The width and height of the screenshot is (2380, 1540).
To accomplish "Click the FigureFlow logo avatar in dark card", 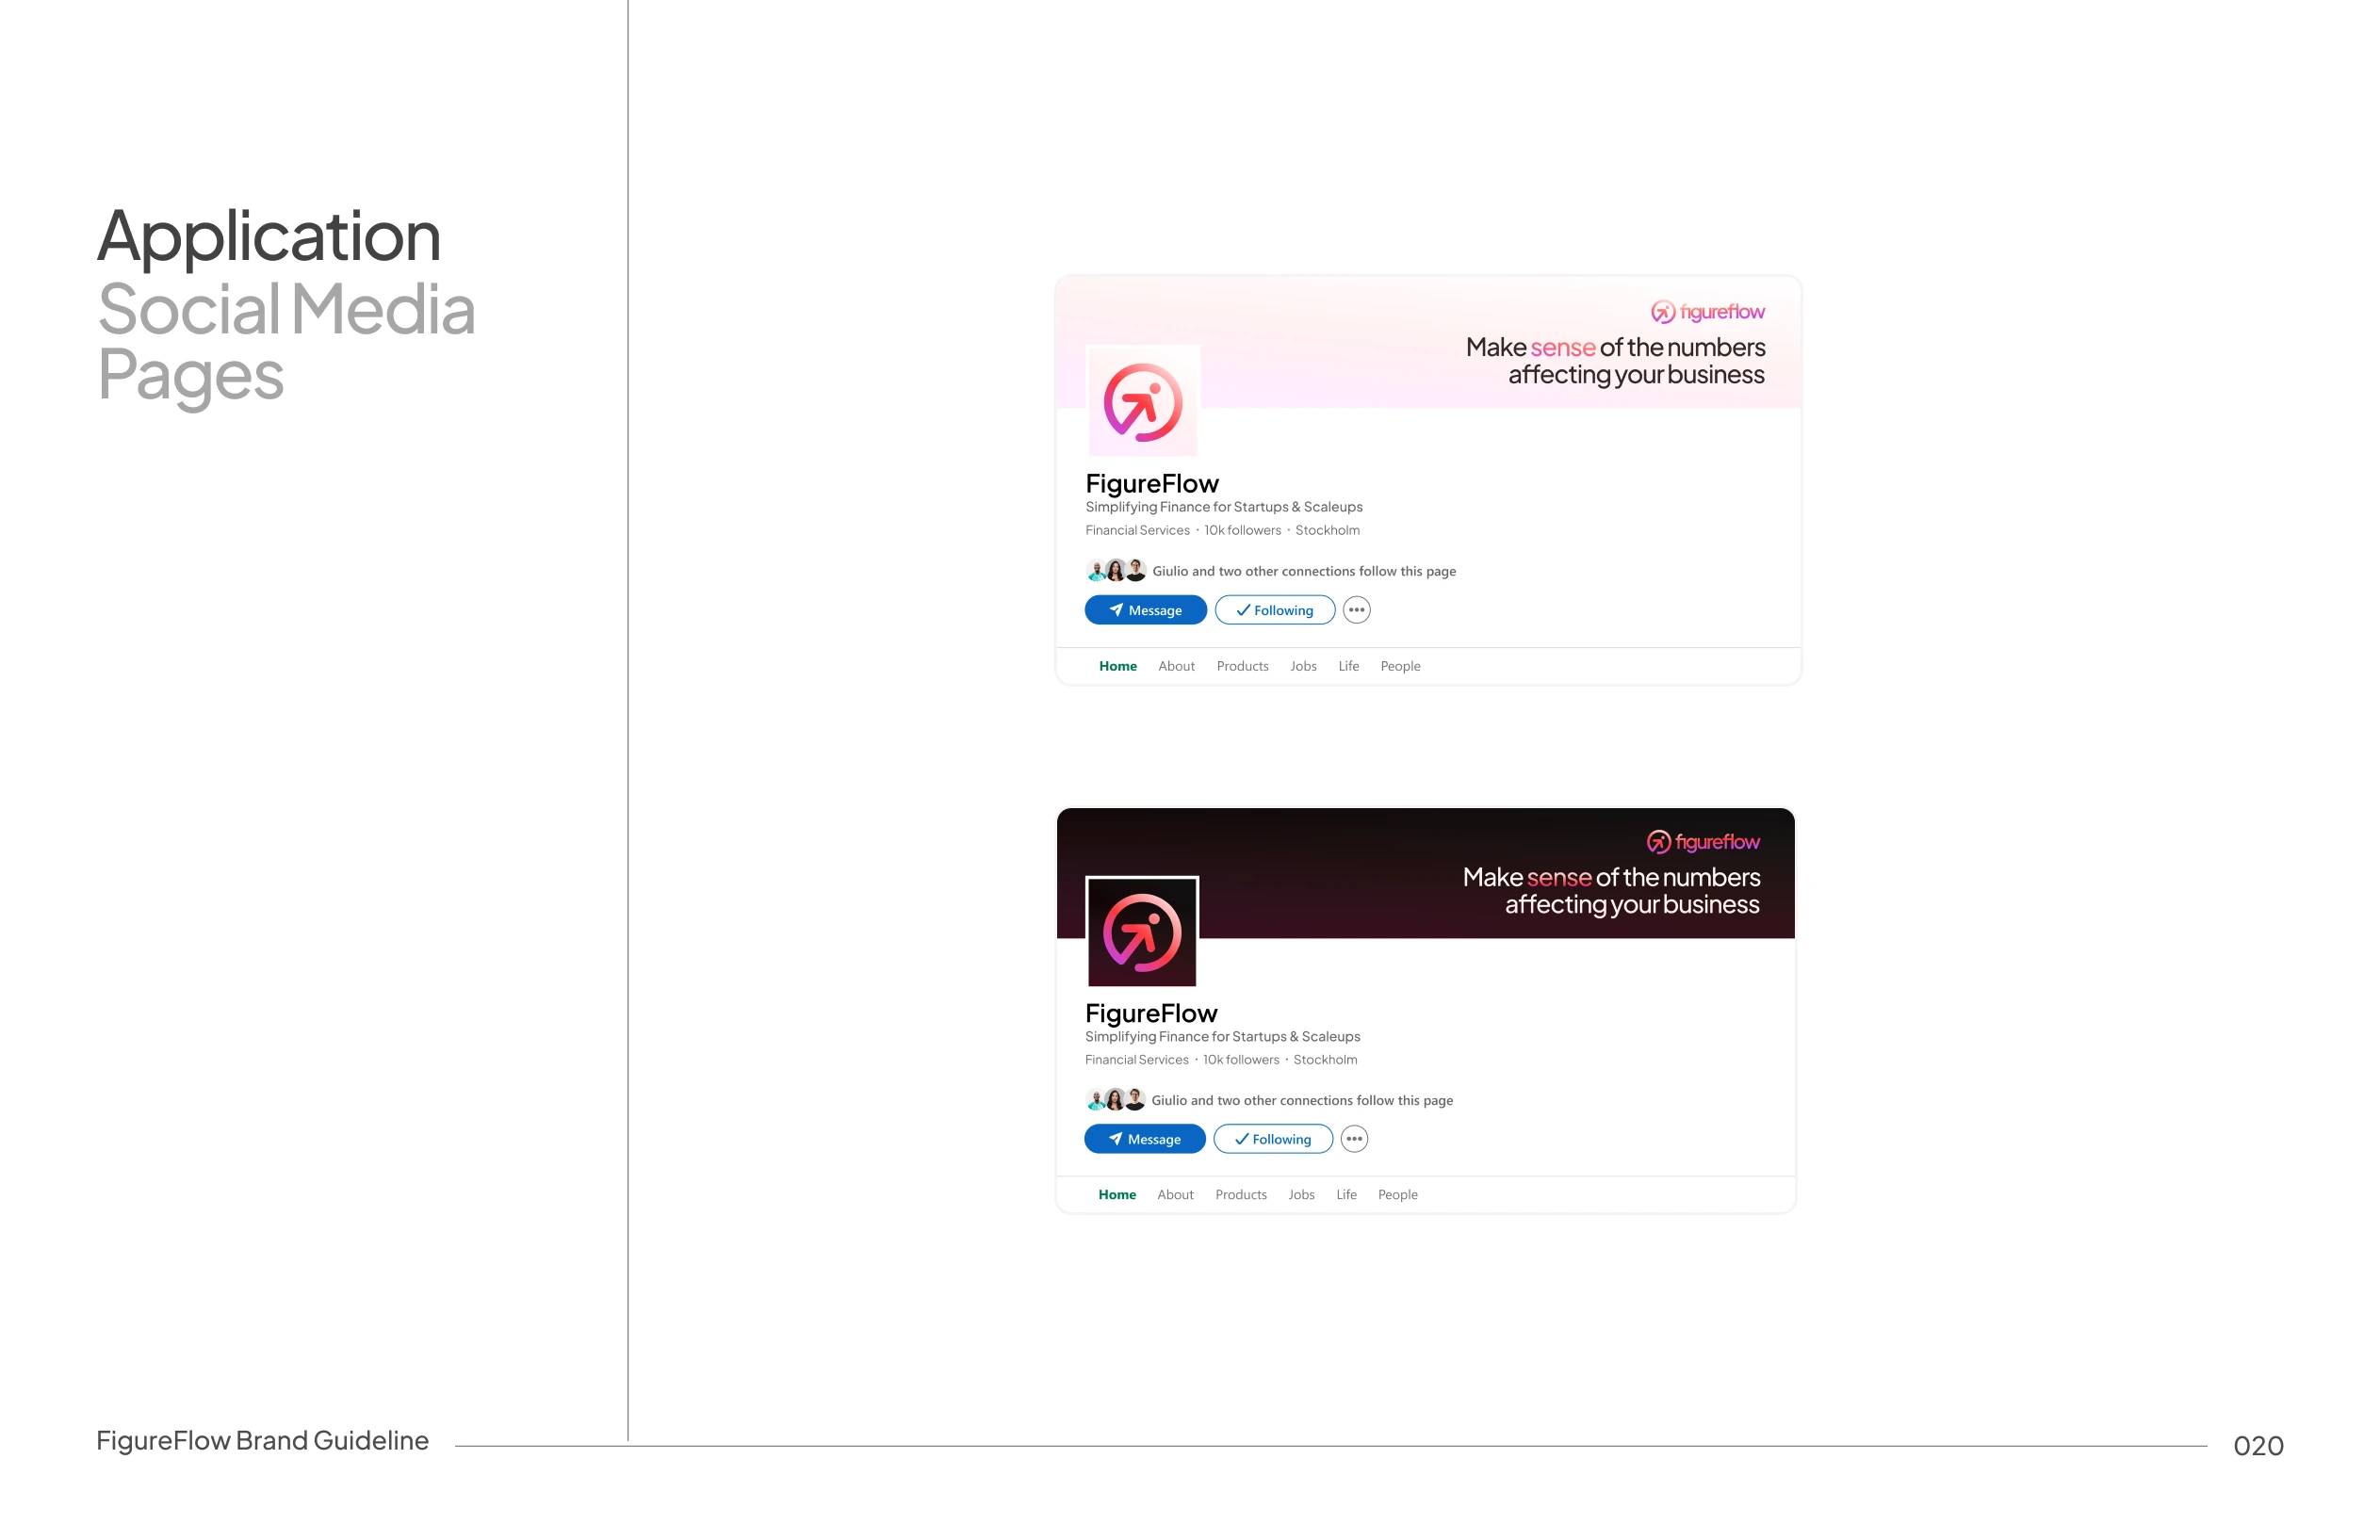I will [1142, 931].
